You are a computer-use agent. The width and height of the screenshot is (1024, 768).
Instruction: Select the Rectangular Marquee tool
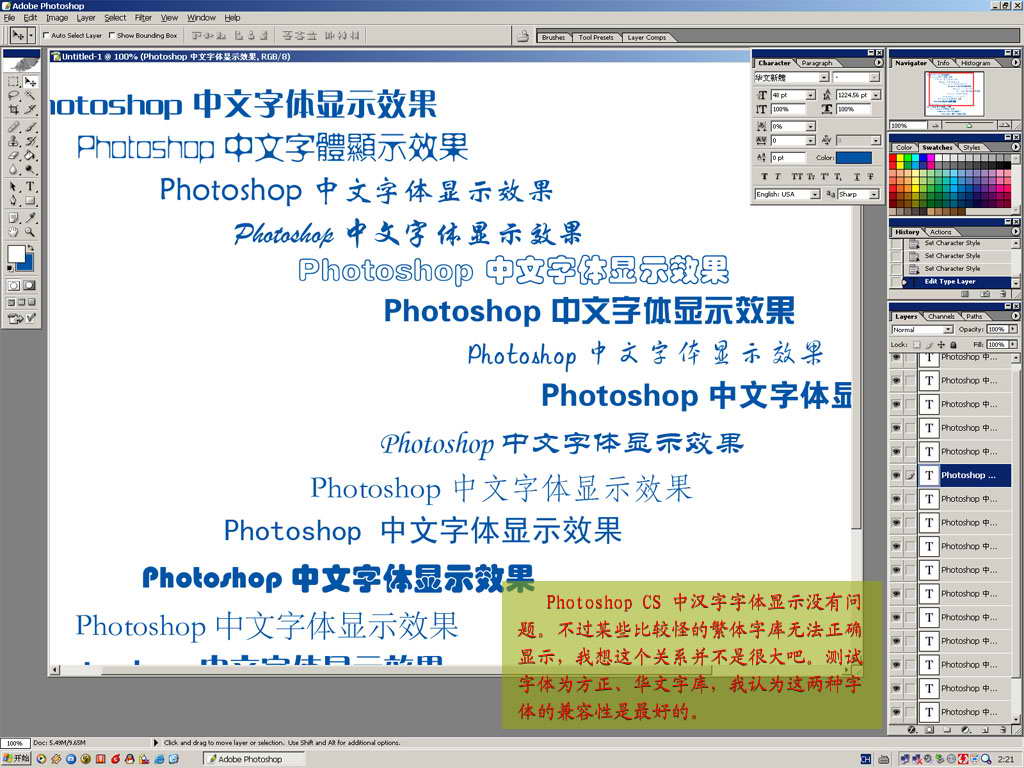[13, 82]
